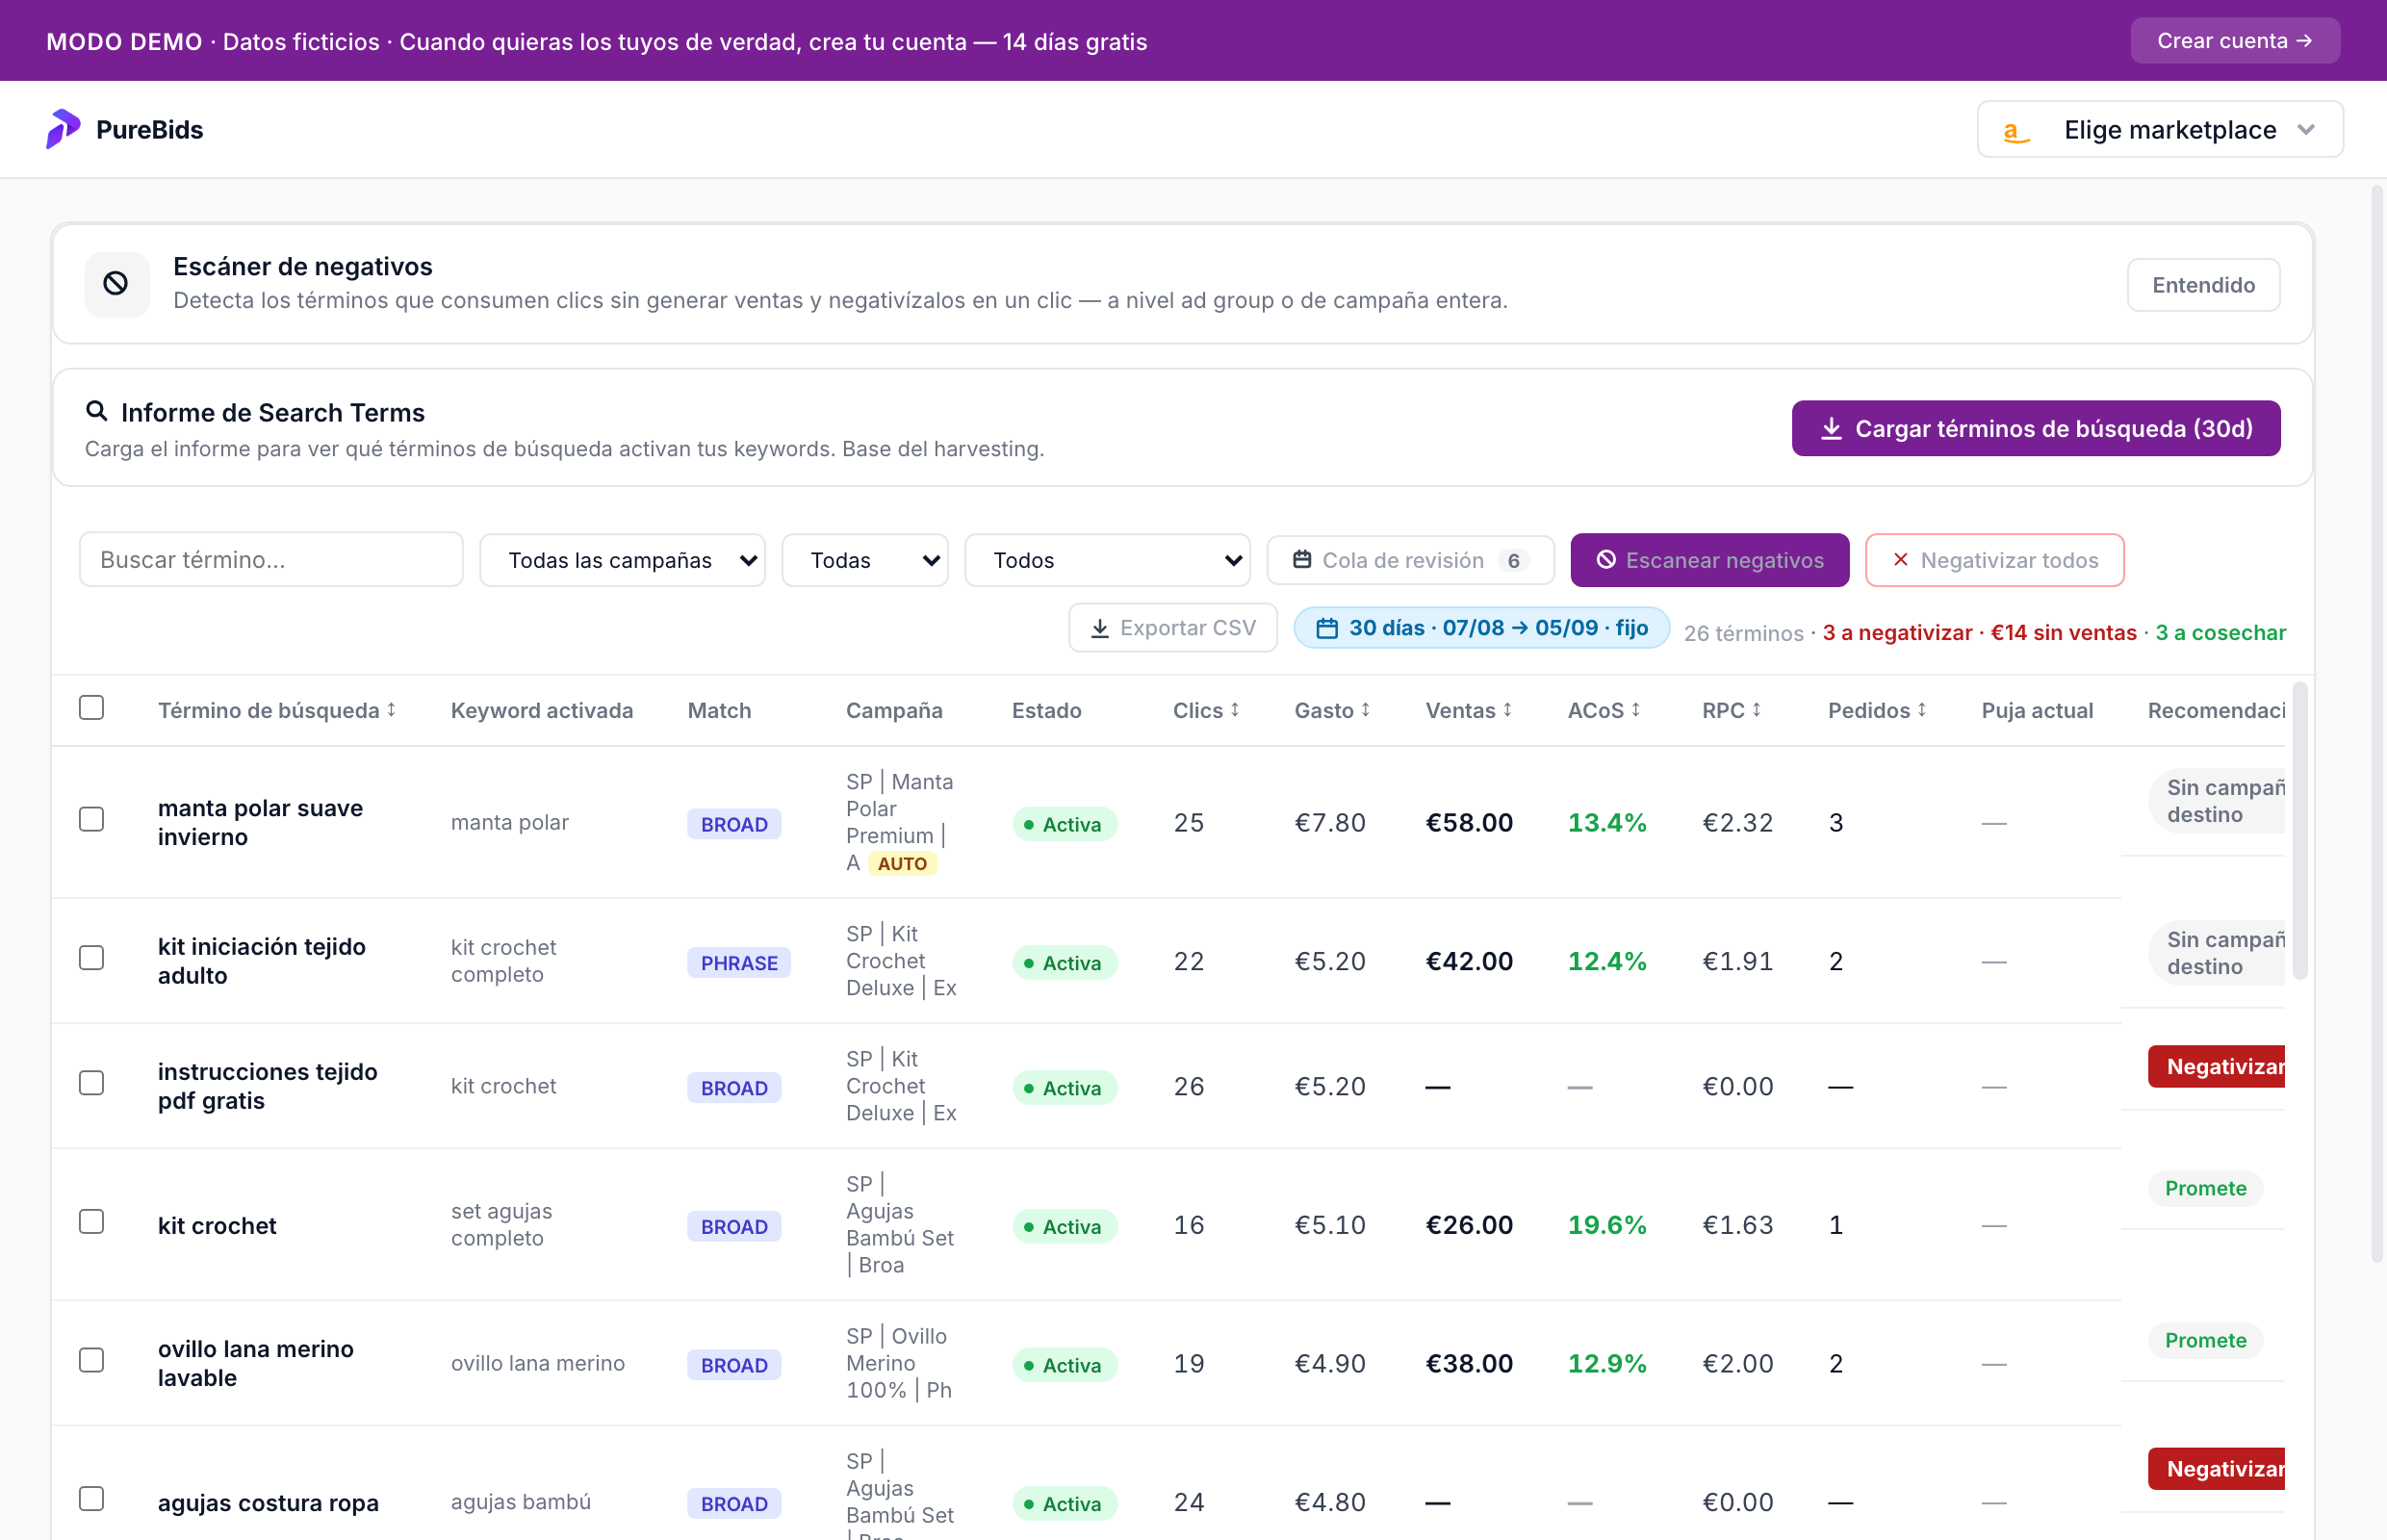
Task: Open the Cola de revisión queue
Action: tap(1410, 560)
